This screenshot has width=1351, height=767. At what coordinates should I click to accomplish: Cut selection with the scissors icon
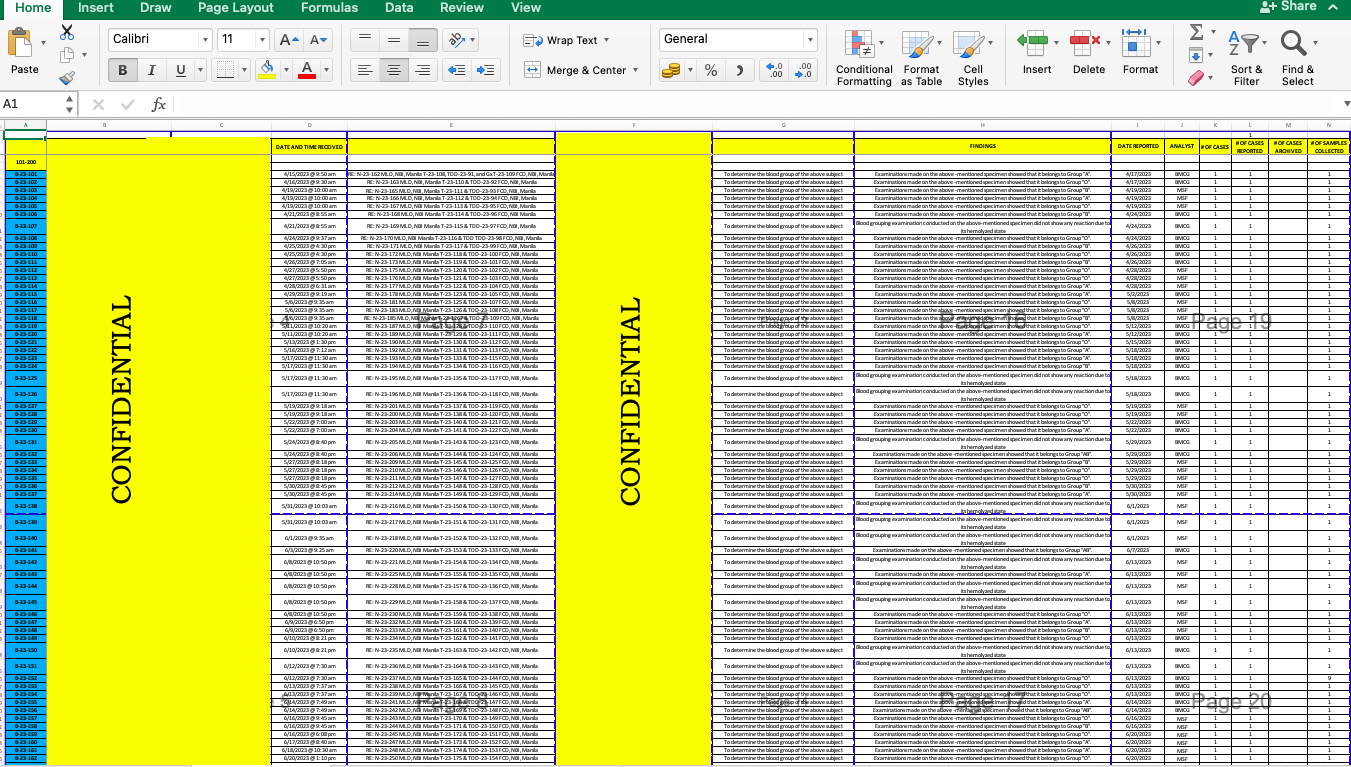pos(67,32)
